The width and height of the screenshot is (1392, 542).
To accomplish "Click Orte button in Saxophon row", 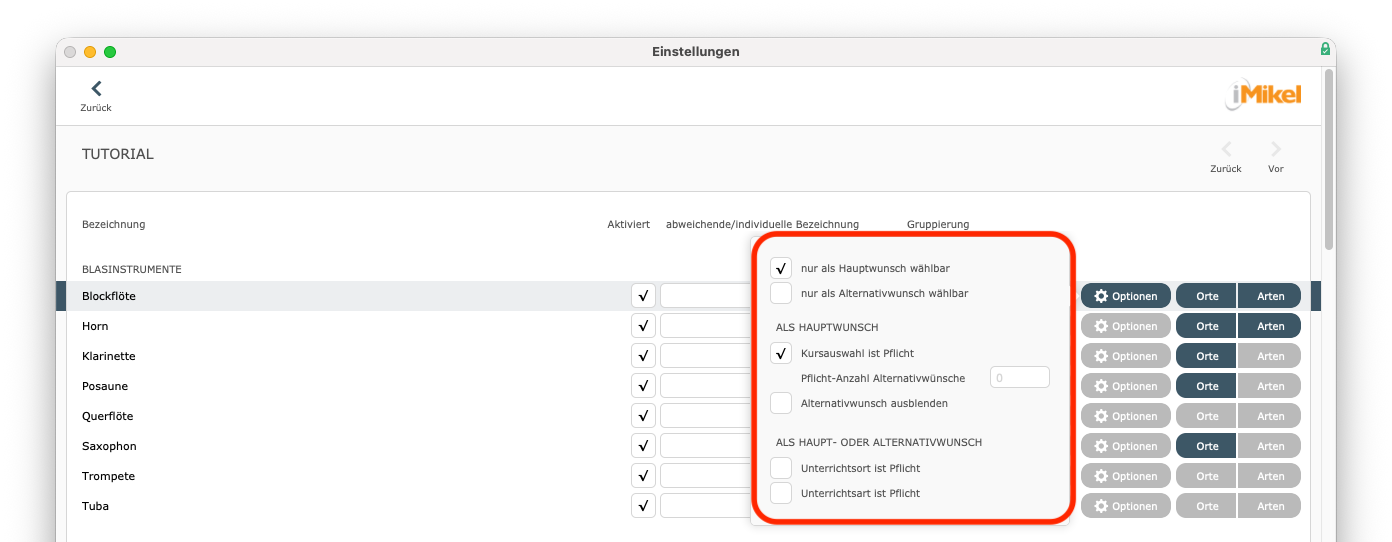I will [x=1207, y=446].
